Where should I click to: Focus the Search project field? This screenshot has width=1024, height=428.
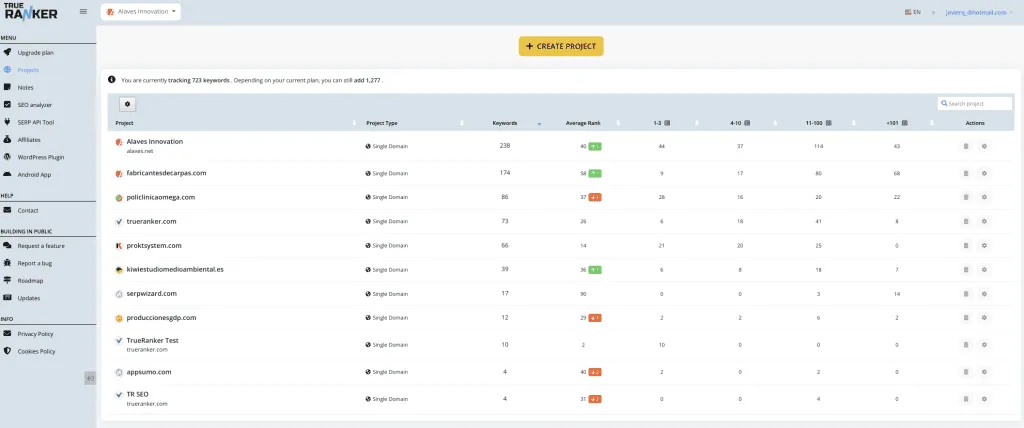click(975, 103)
